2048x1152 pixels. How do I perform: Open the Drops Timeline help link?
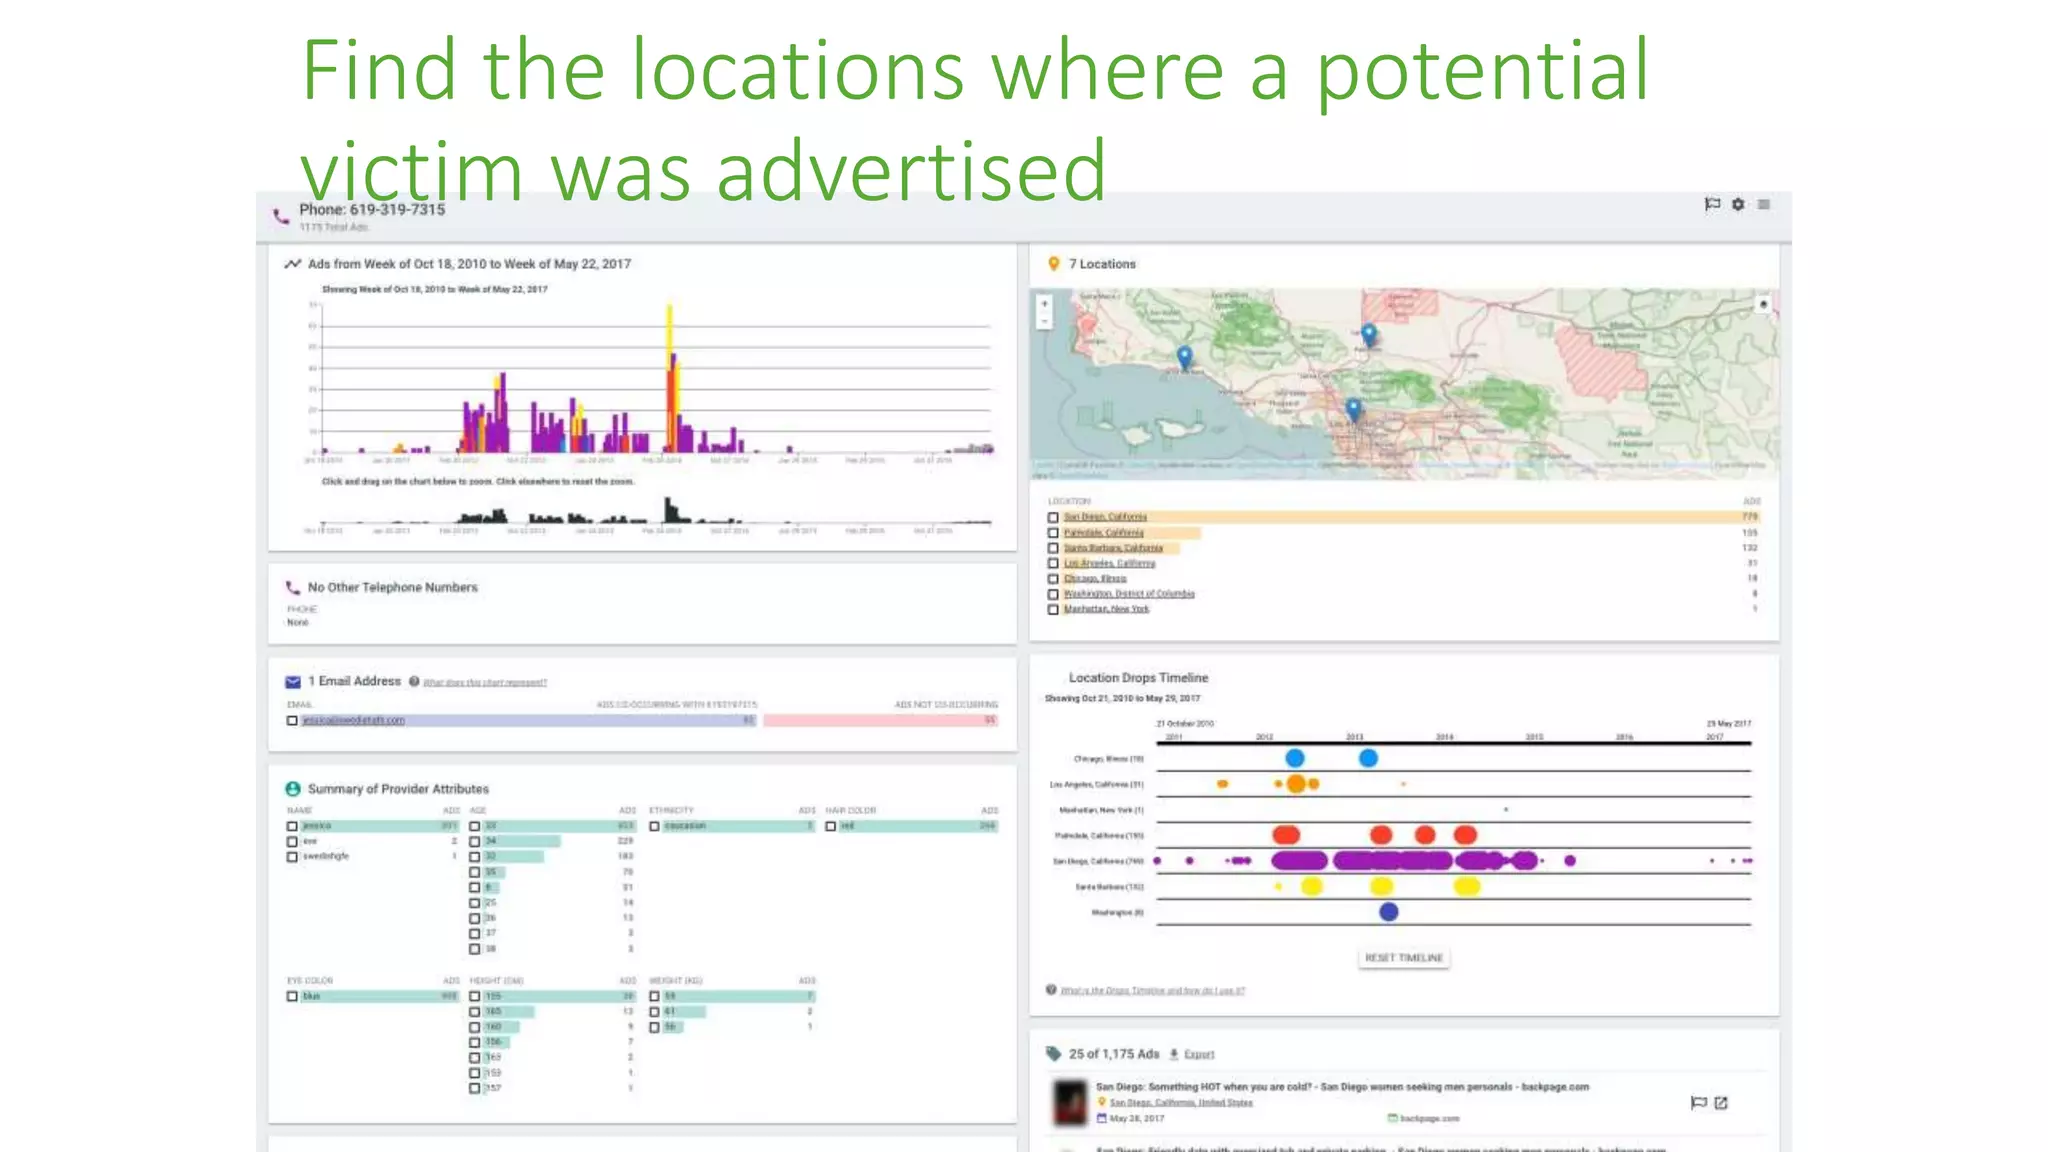(1152, 990)
